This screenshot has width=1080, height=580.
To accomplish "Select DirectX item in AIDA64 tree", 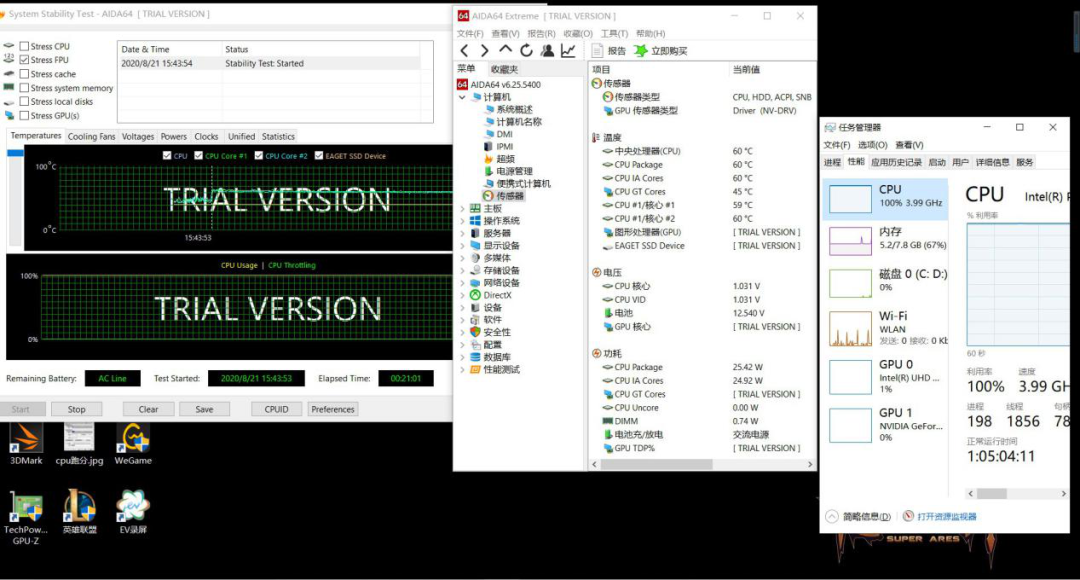I will tap(491, 296).
